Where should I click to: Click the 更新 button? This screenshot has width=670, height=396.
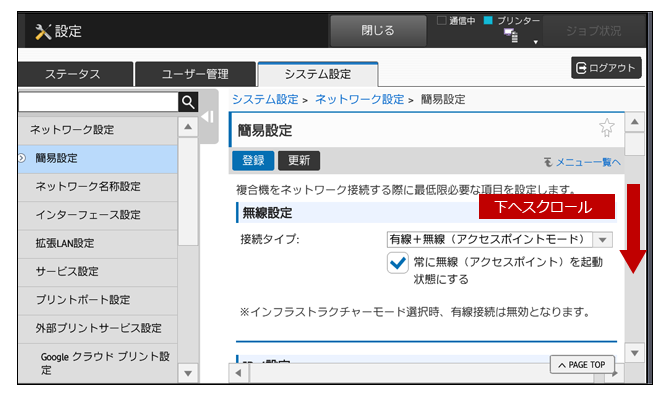click(x=299, y=161)
